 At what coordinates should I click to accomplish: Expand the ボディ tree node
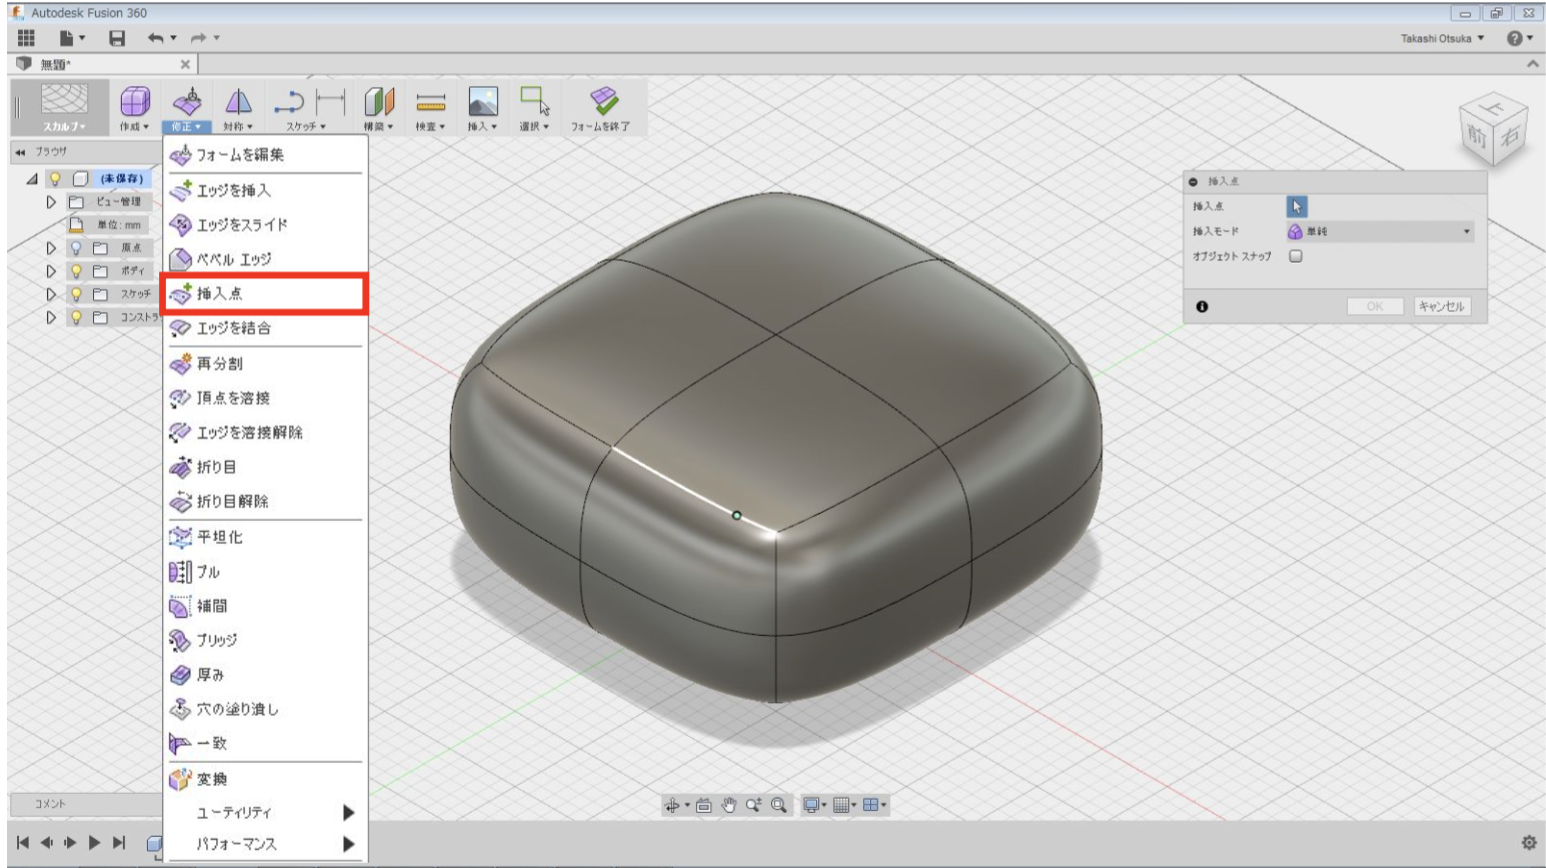(51, 271)
